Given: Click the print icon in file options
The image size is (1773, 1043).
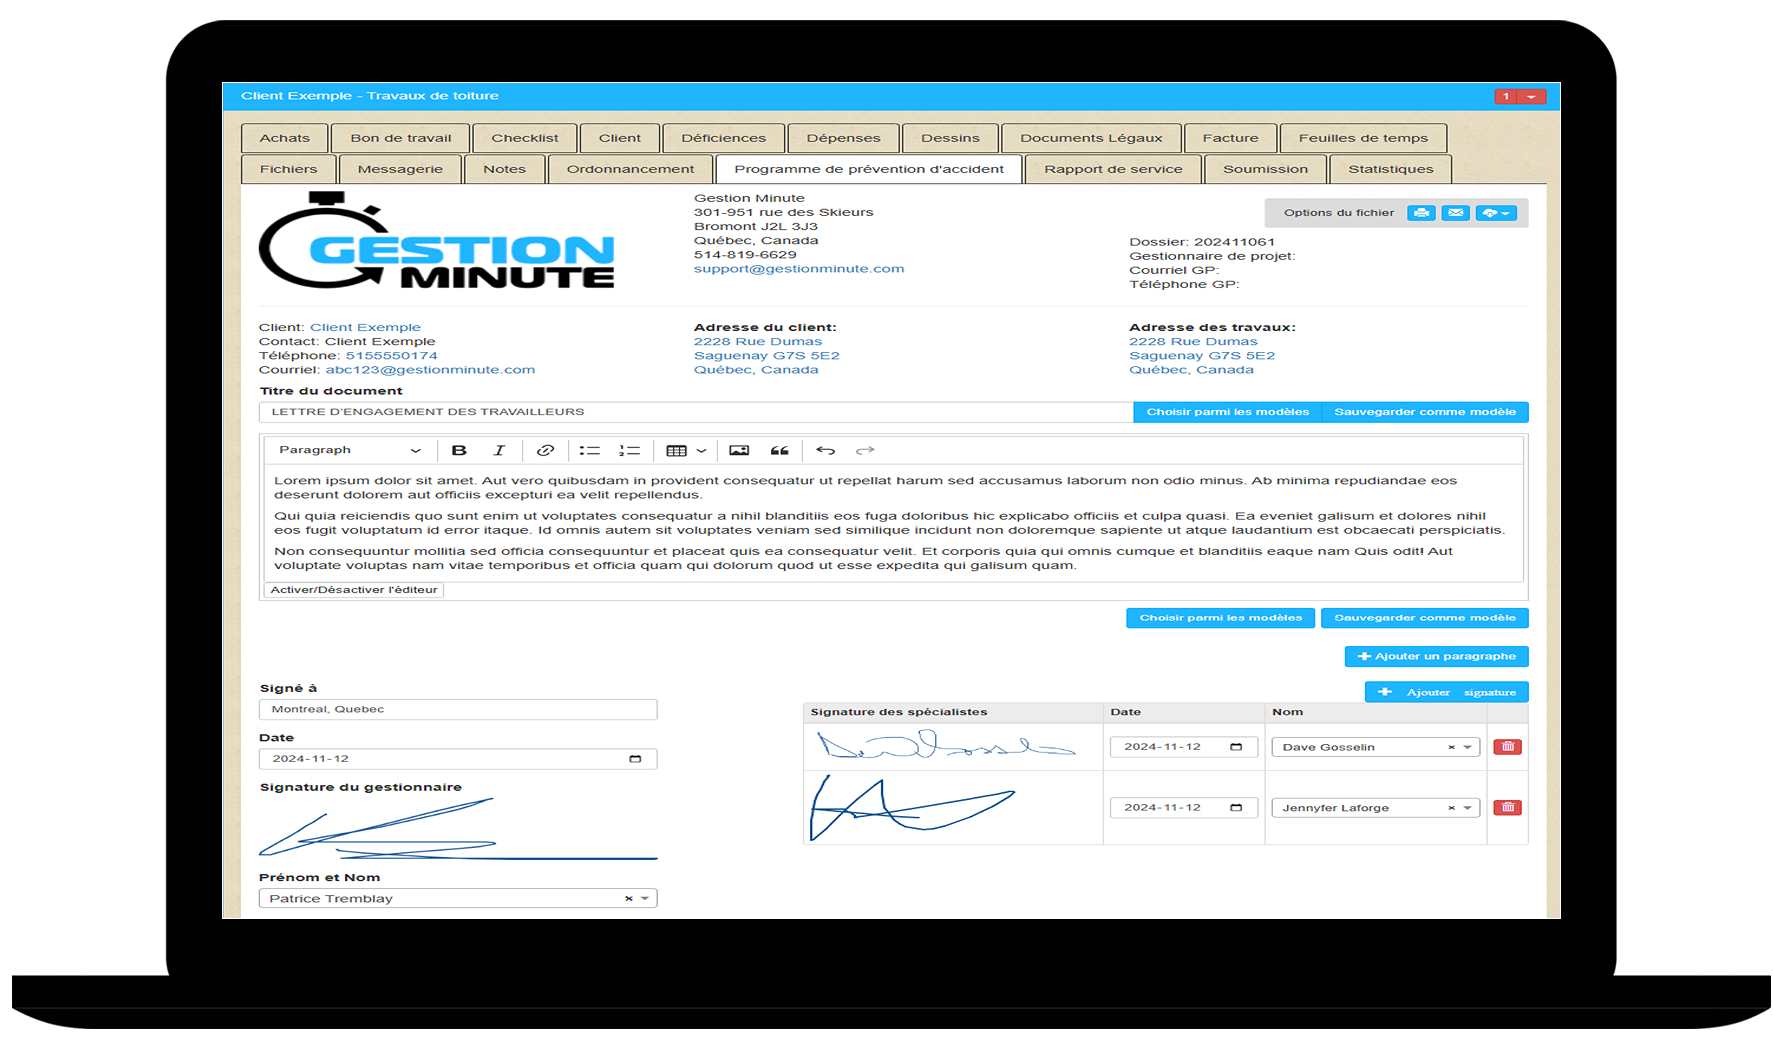Looking at the screenshot, I should pos(1420,213).
